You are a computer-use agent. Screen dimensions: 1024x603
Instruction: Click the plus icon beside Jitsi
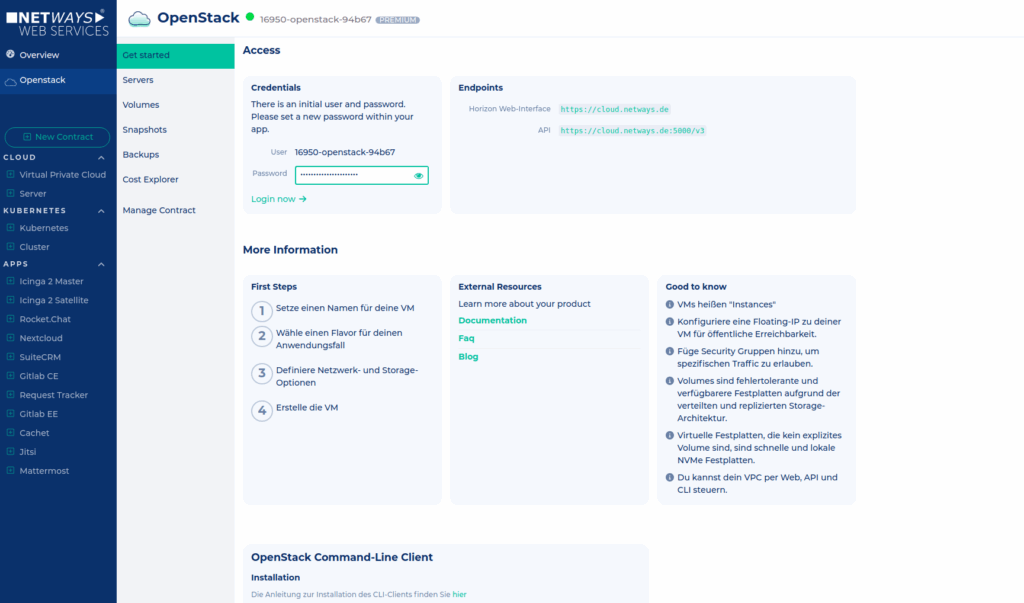coord(11,452)
